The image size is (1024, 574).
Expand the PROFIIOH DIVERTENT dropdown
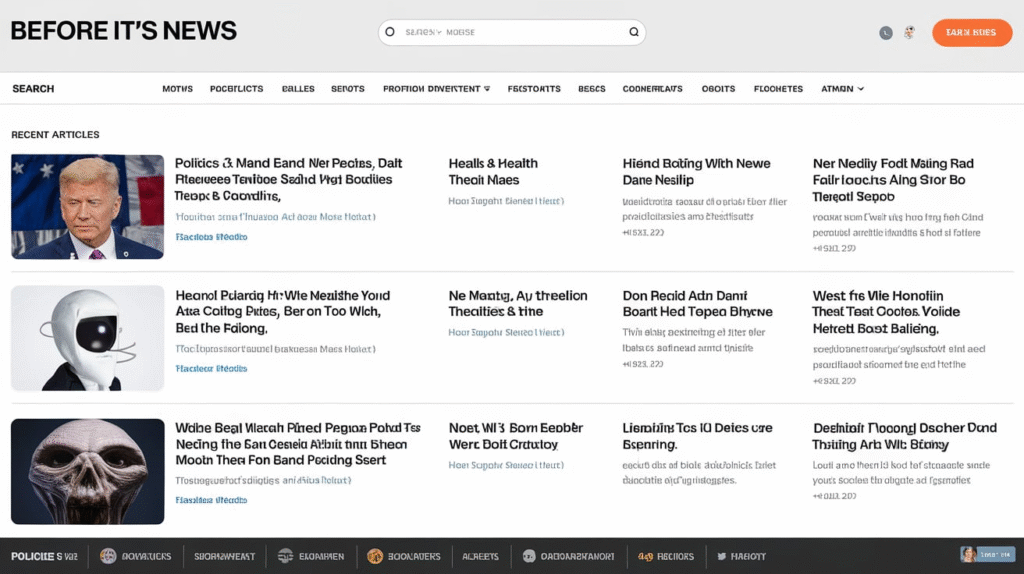pyautogui.click(x=436, y=89)
